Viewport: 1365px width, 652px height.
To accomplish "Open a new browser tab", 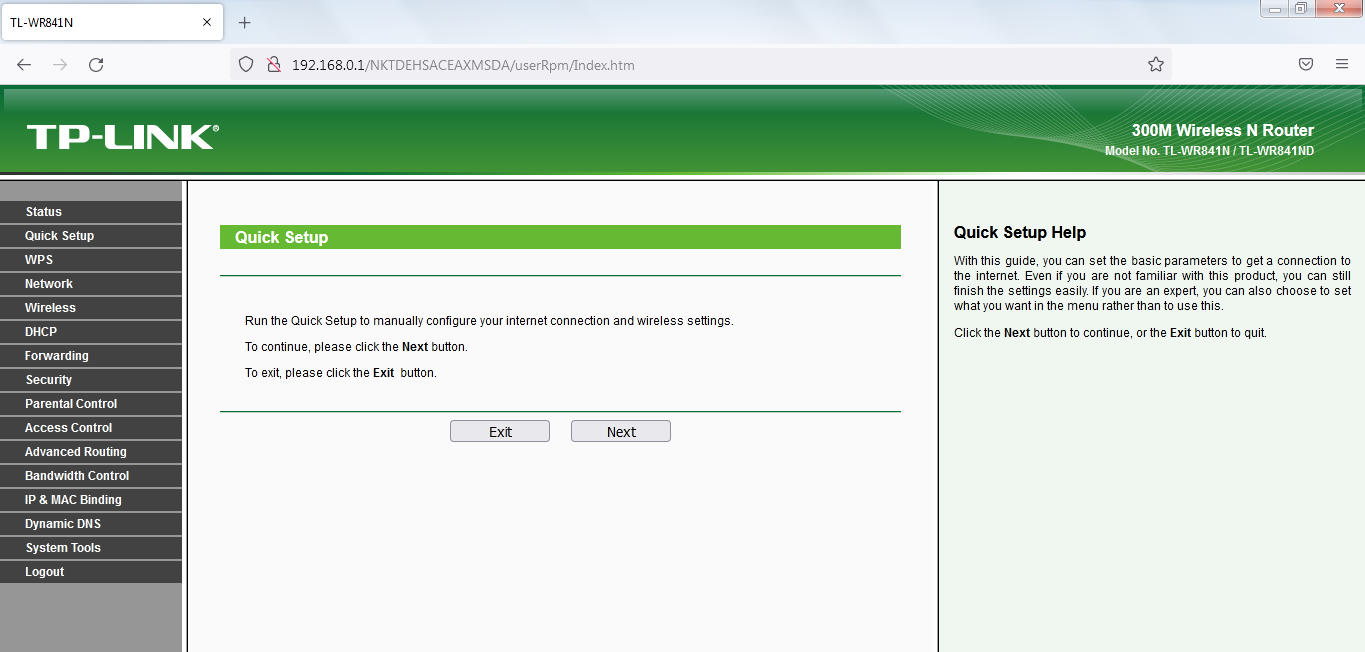I will pos(245,23).
